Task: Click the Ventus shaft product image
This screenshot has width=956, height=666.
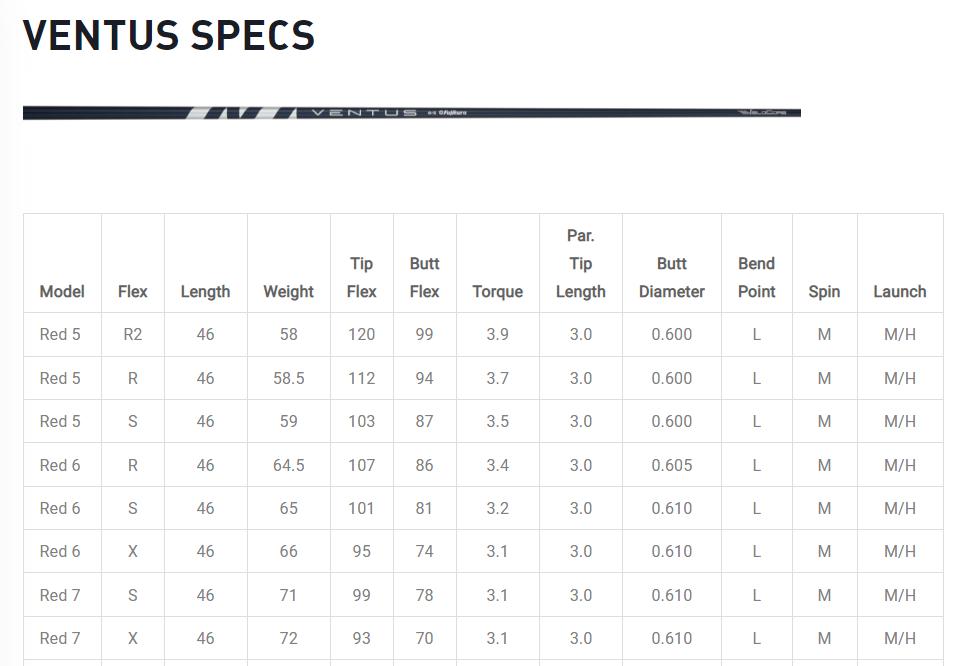Action: (x=411, y=113)
